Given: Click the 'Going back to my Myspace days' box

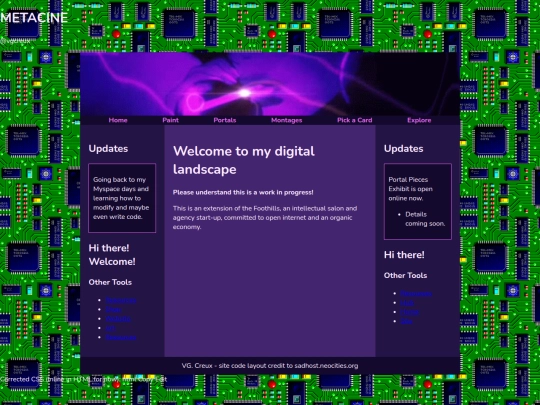Looking at the screenshot, I should [x=122, y=198].
